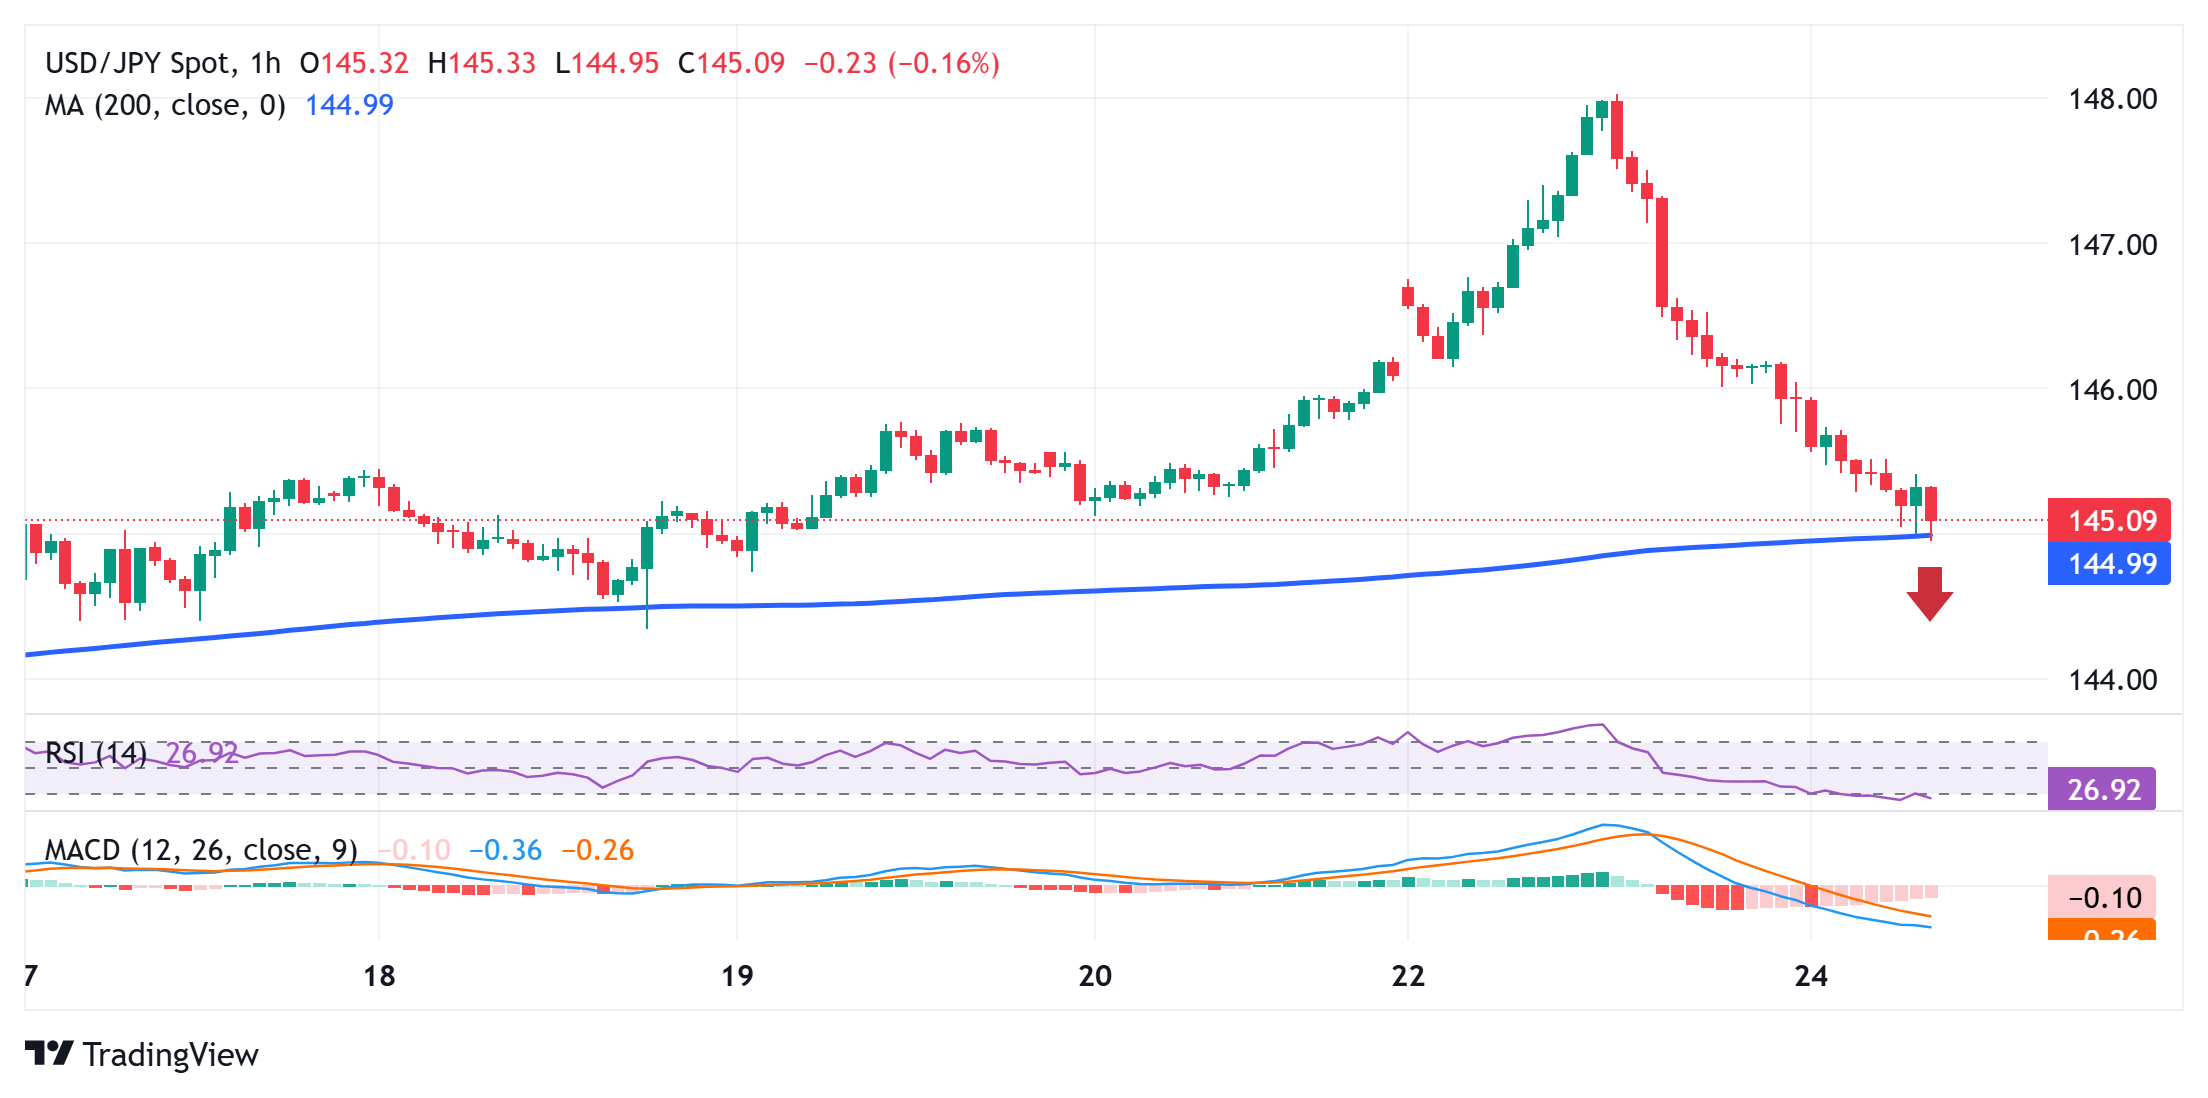2208x1098 pixels.
Task: Click the blue MACD value -0.36
Action: click(x=506, y=850)
